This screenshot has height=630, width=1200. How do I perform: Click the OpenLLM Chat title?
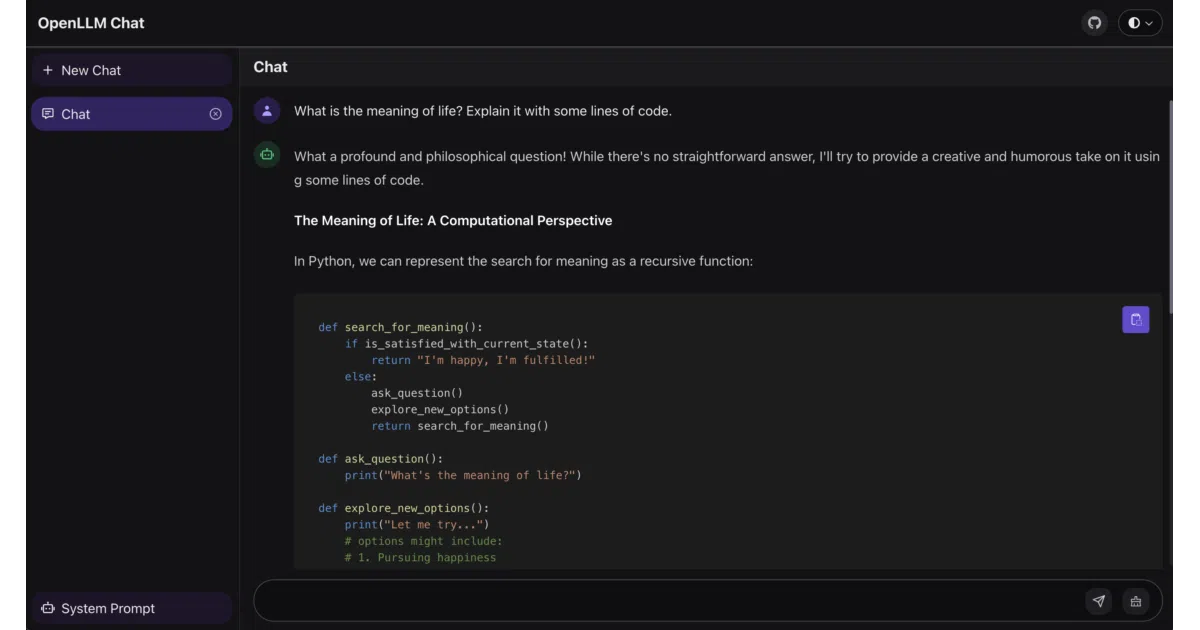click(91, 23)
